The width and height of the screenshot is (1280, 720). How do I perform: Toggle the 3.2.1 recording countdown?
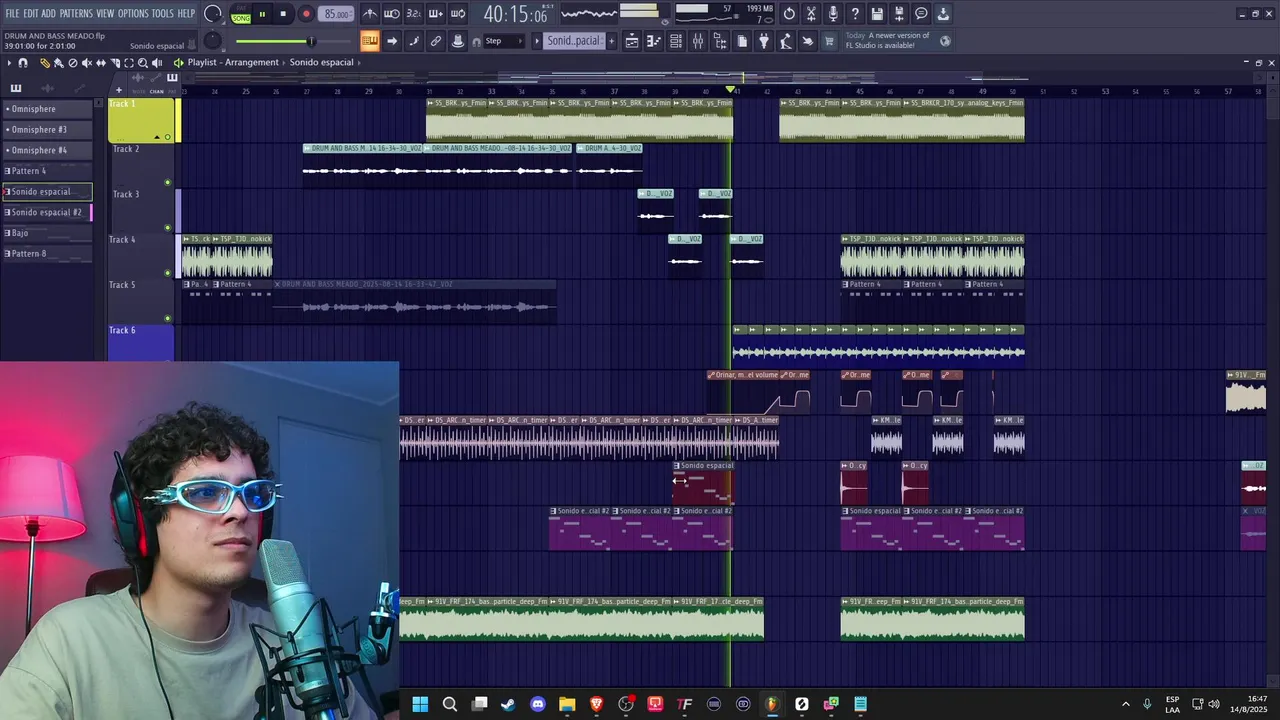414,14
